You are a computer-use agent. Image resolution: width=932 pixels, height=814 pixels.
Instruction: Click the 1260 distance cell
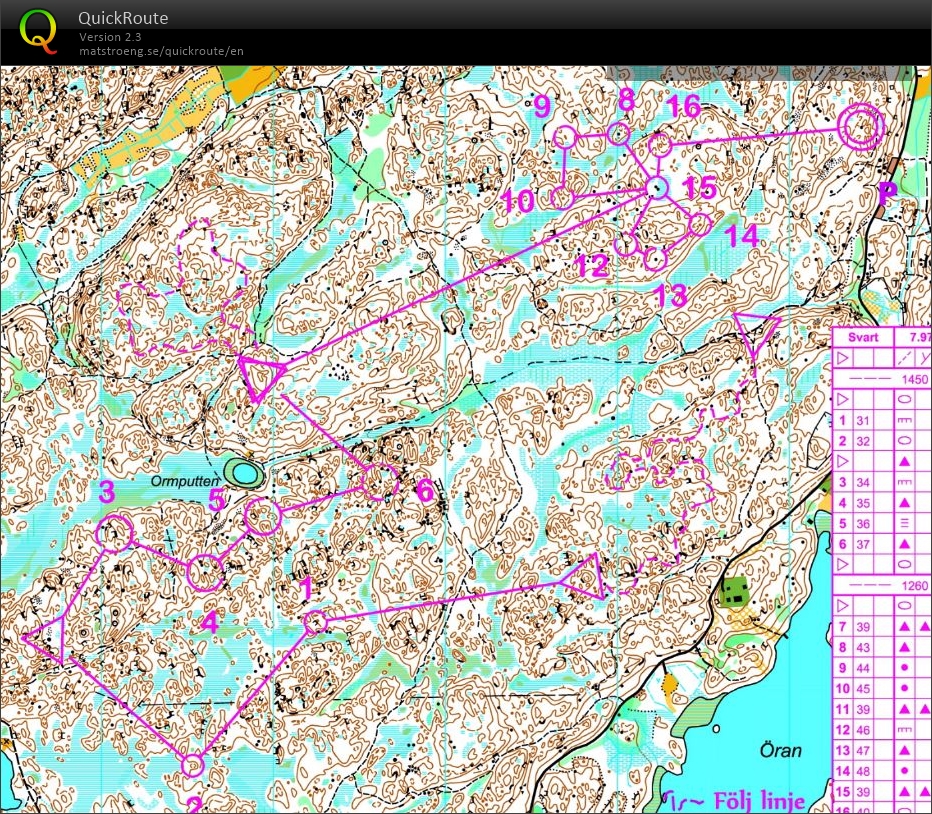pyautogui.click(x=914, y=586)
